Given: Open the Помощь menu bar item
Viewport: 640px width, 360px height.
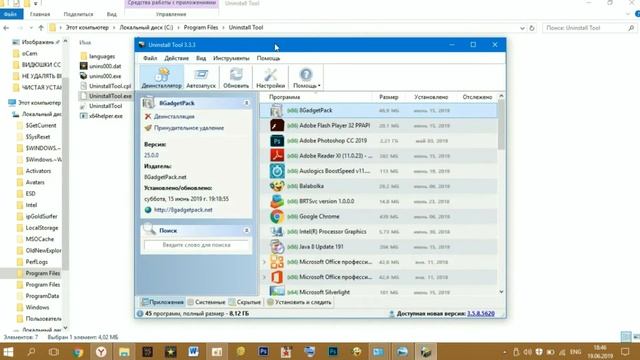Looking at the screenshot, I should click(268, 58).
